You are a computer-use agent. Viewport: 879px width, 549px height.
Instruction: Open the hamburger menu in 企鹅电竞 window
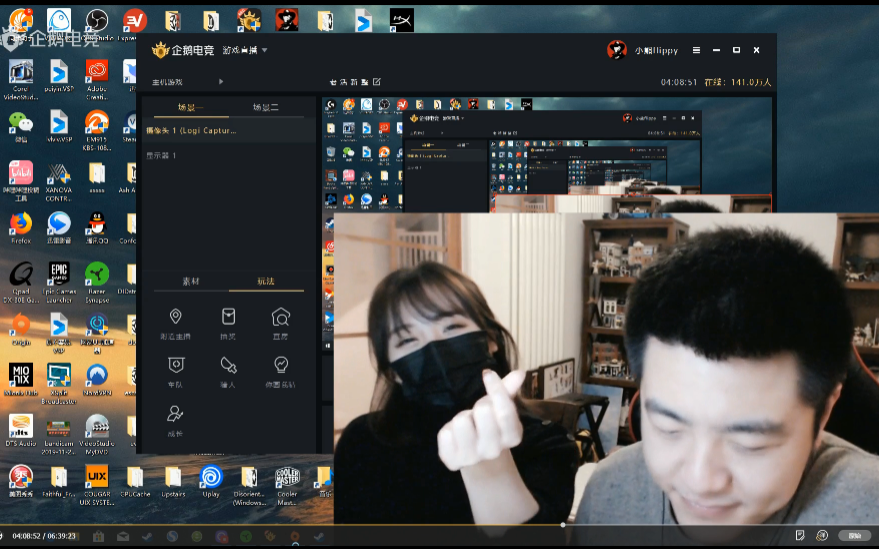(x=696, y=50)
